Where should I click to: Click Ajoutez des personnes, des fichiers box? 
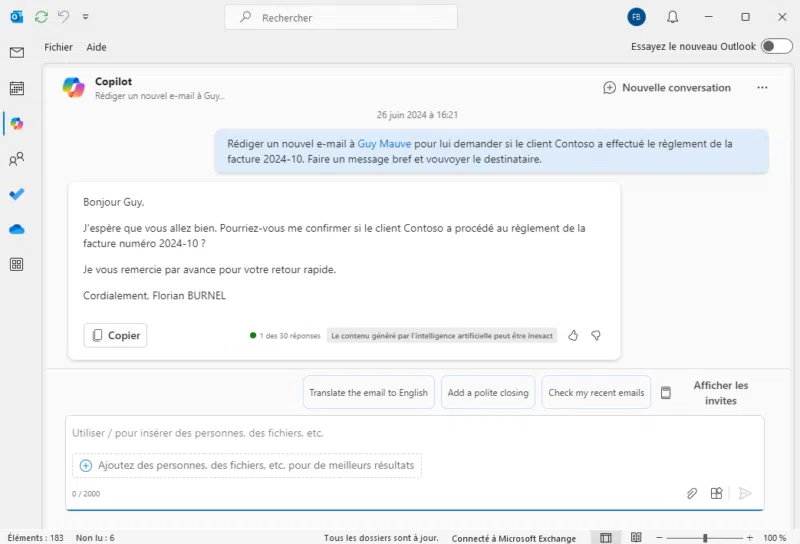(247, 465)
